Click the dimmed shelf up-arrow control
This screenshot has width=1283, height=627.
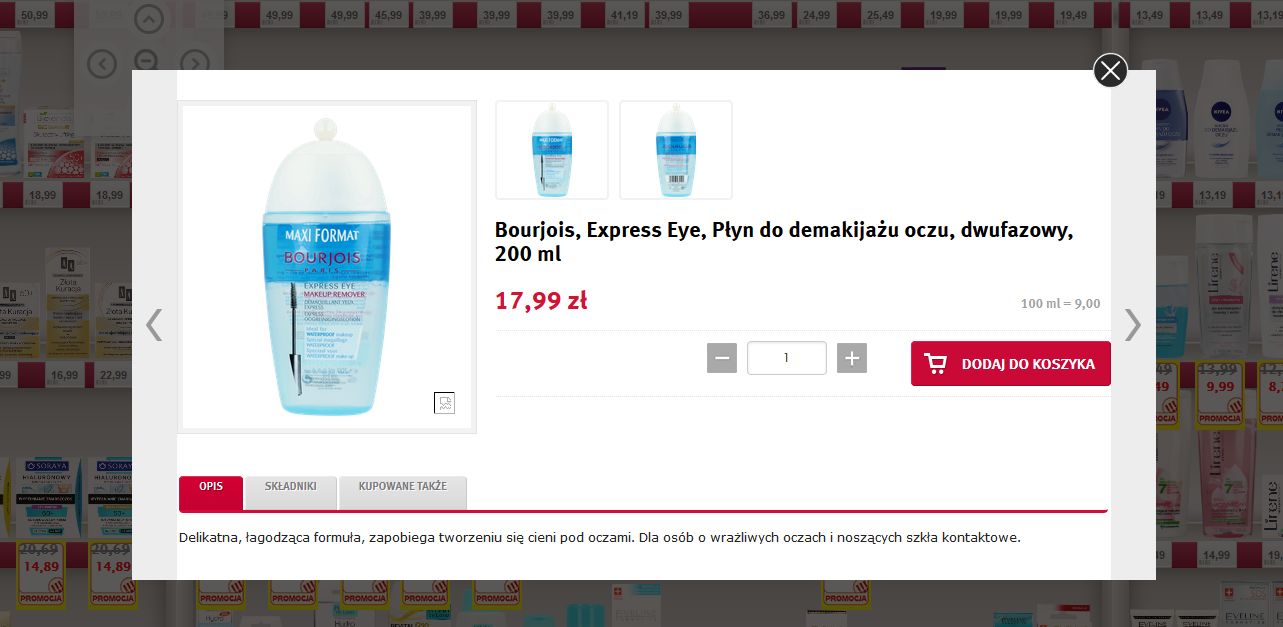pos(148,19)
